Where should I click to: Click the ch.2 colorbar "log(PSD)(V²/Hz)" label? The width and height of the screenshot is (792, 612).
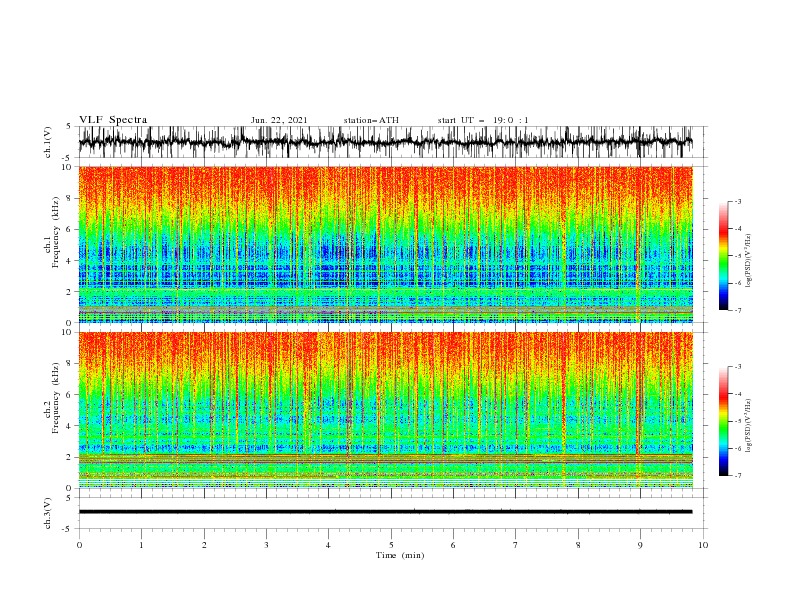(x=748, y=425)
